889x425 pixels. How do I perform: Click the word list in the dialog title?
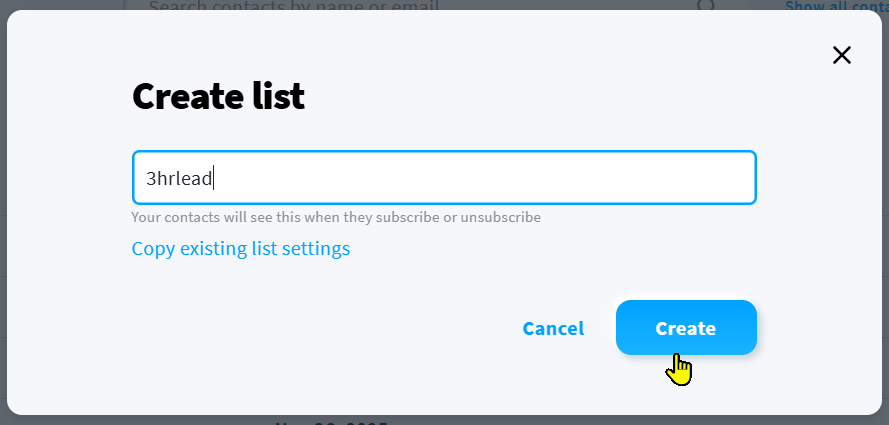tap(278, 97)
